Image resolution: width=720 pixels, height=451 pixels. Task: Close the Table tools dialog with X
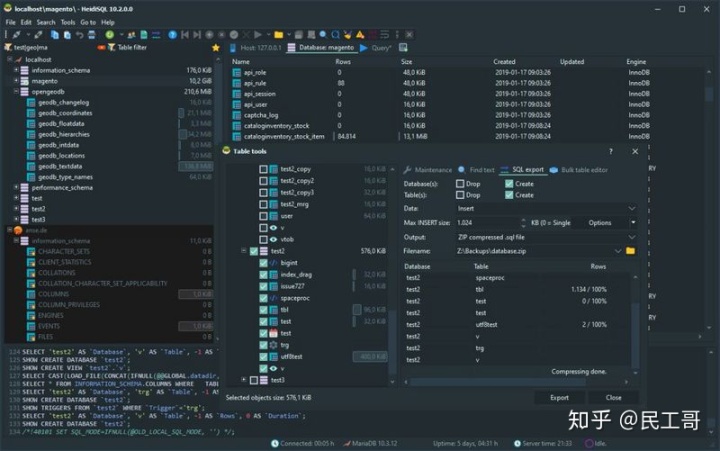635,152
